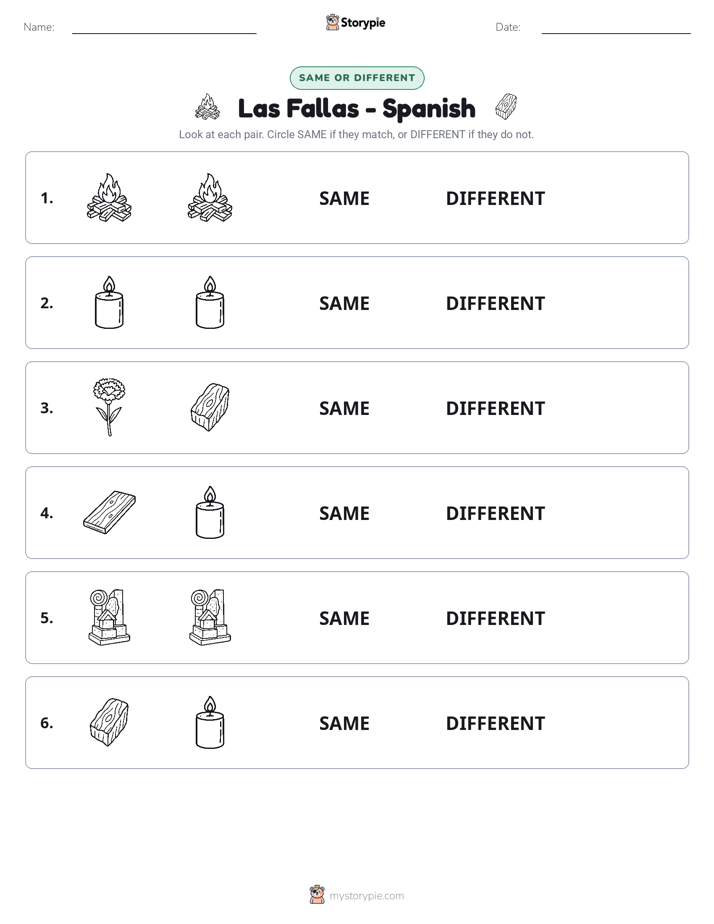
Task: Click the first campfire icon in row 1
Action: pos(109,197)
